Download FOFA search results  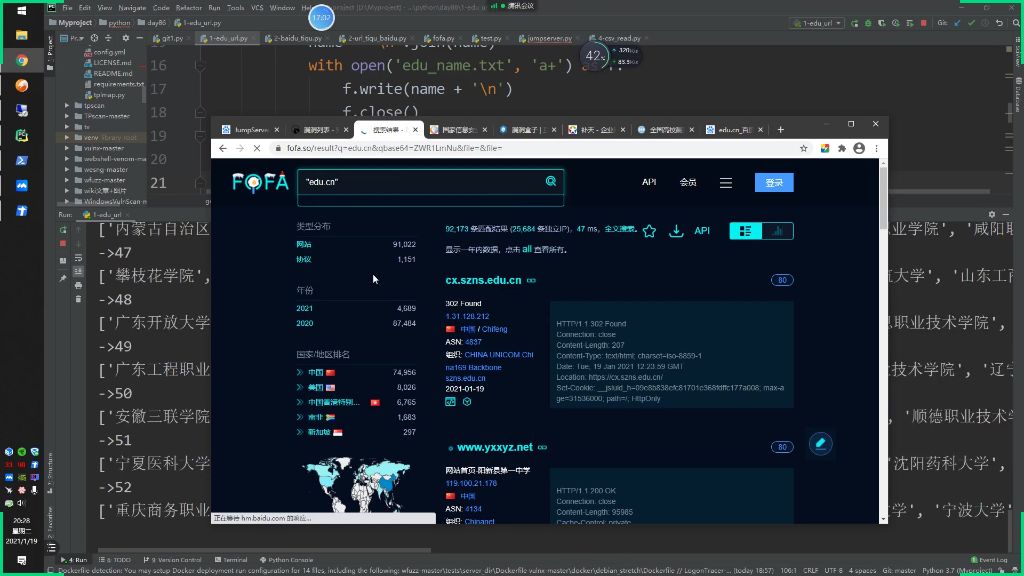pos(676,231)
